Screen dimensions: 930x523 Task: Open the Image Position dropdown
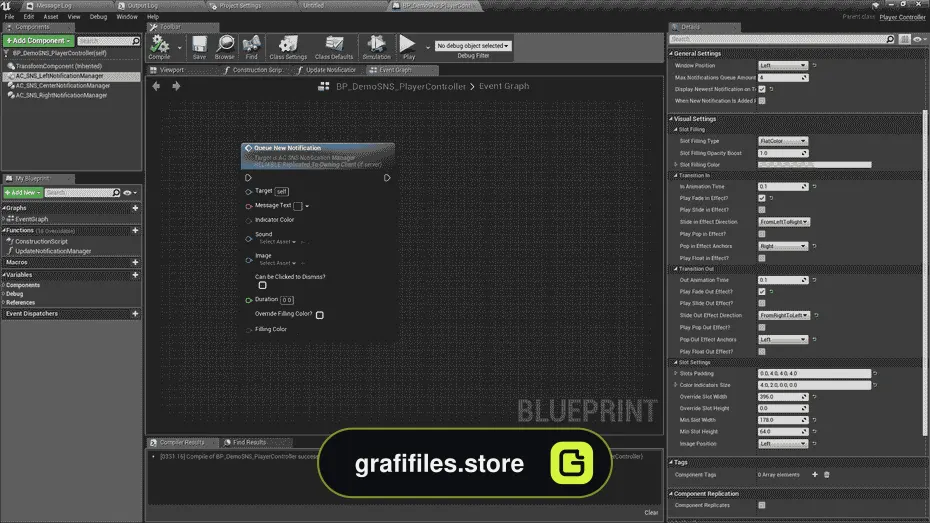click(783, 444)
